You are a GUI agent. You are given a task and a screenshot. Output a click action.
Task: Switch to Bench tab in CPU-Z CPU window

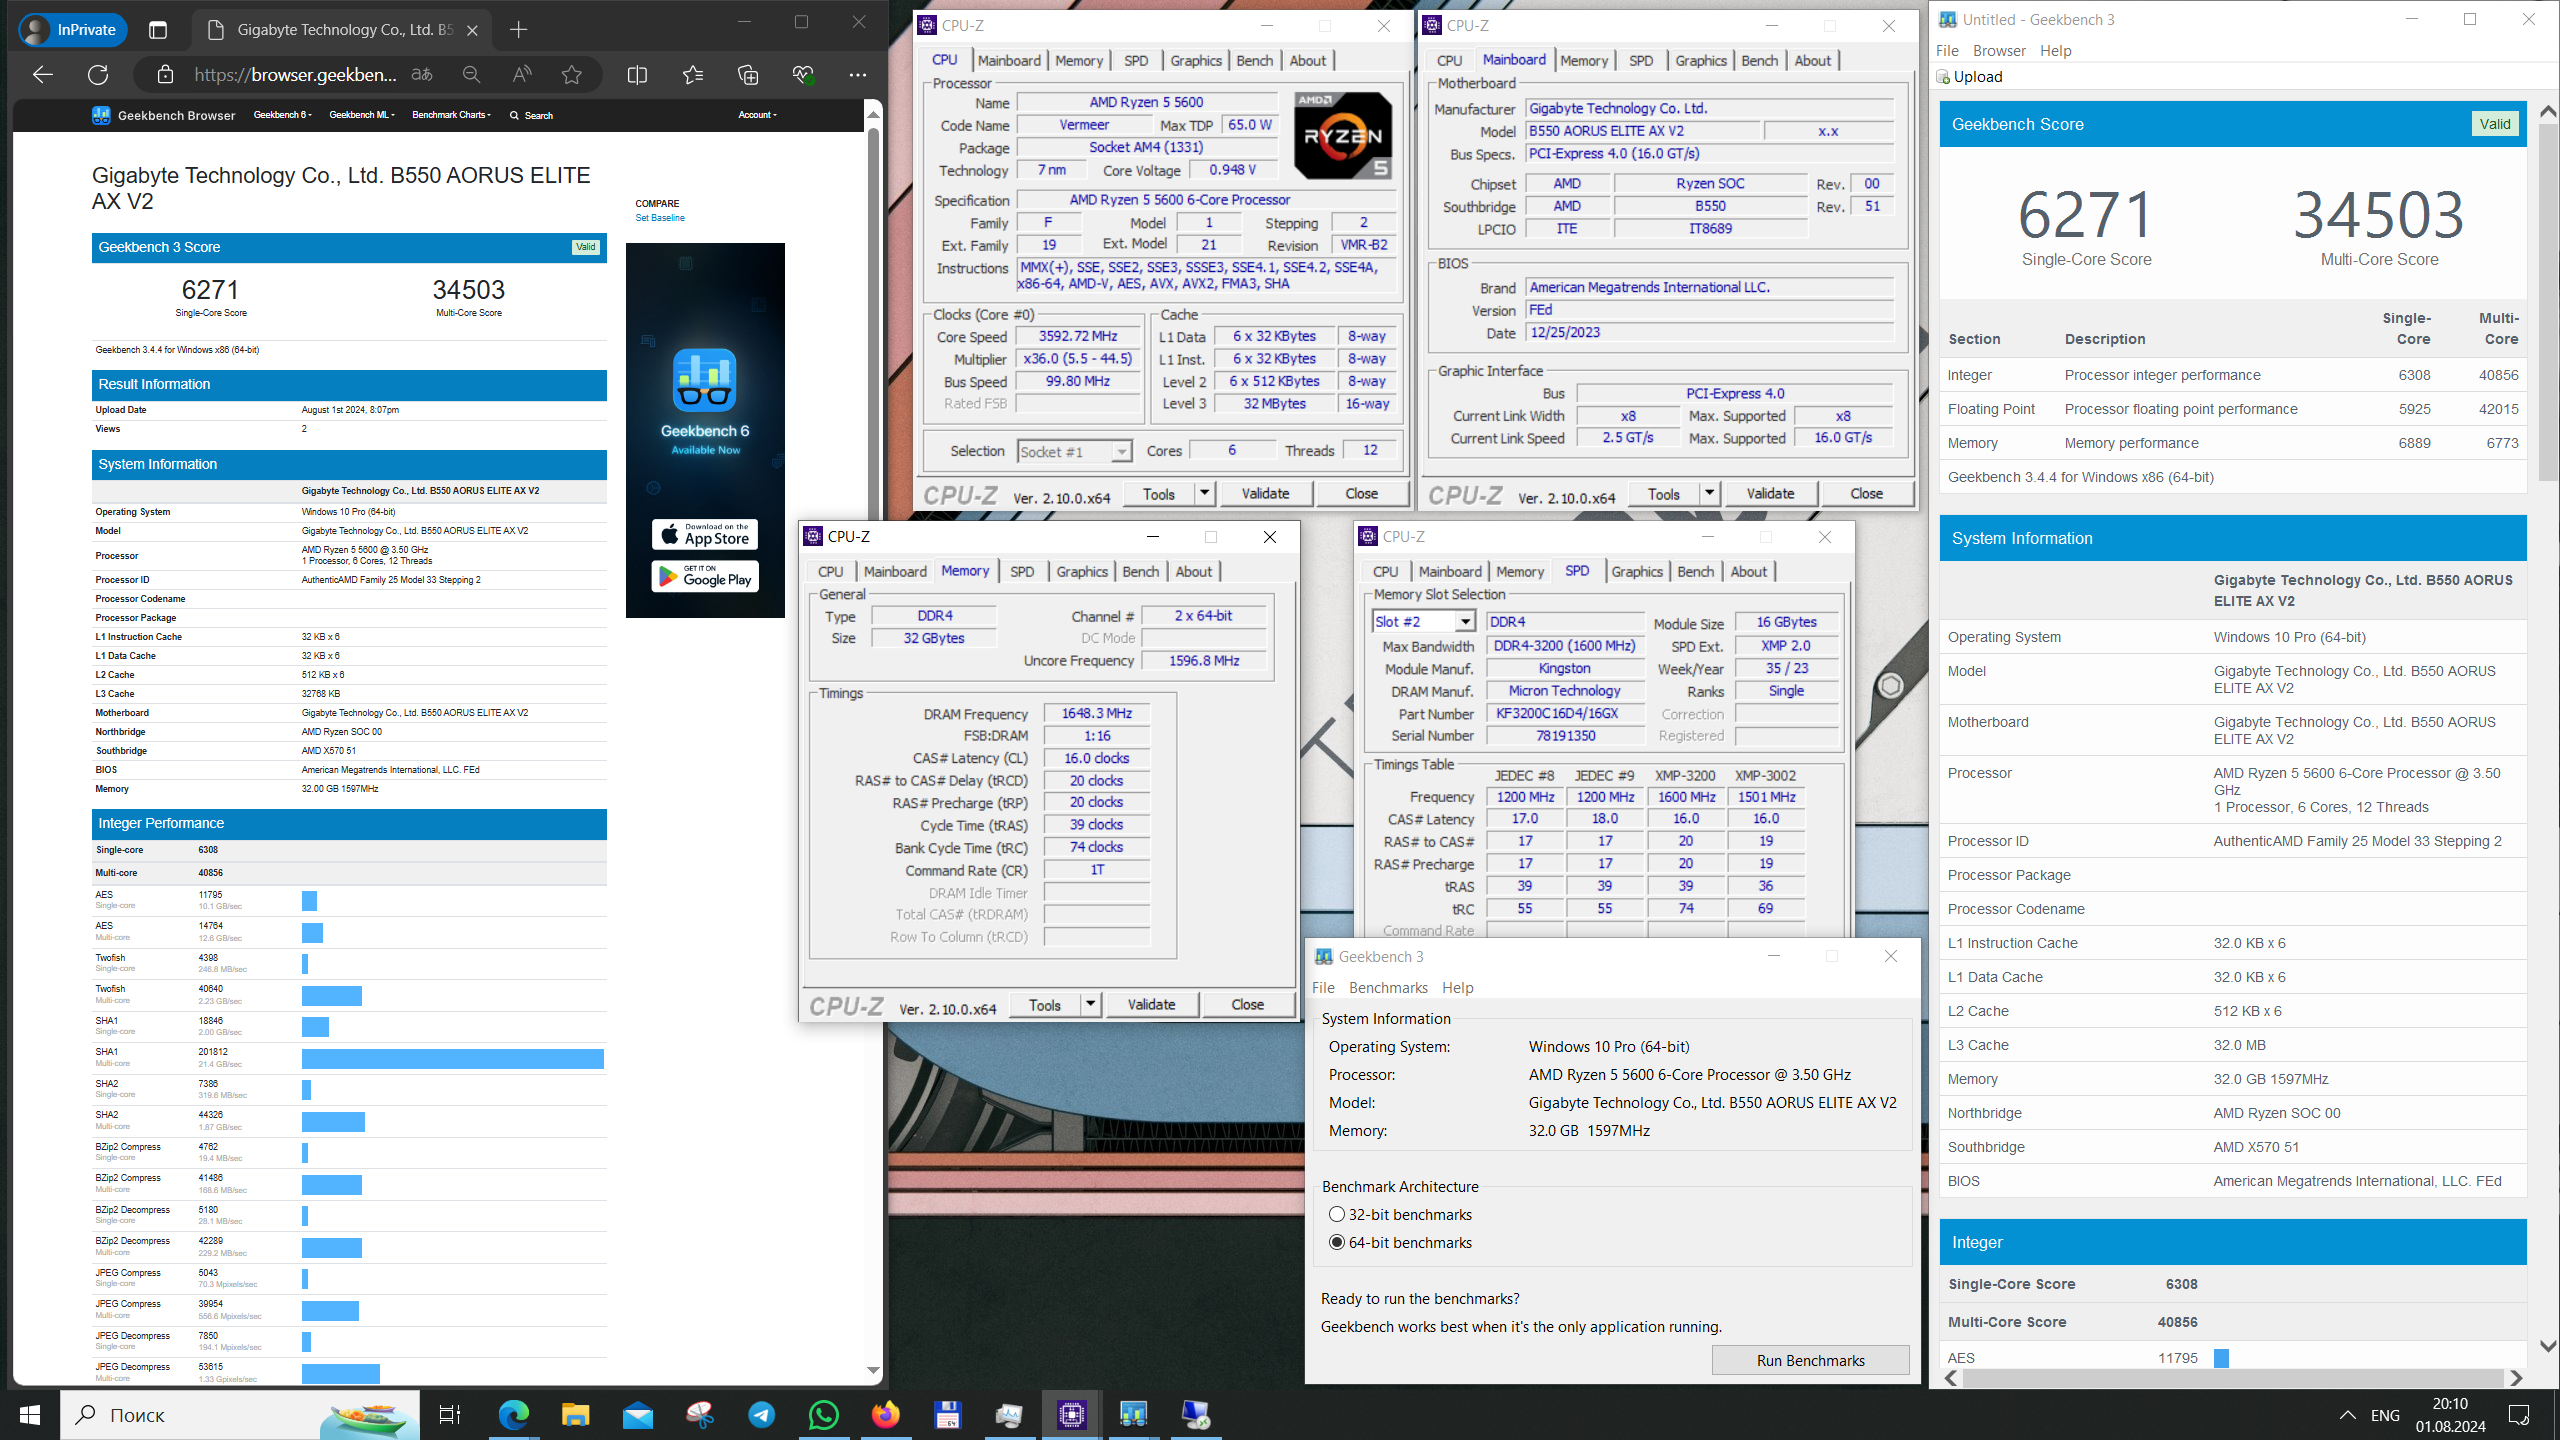1254,60
